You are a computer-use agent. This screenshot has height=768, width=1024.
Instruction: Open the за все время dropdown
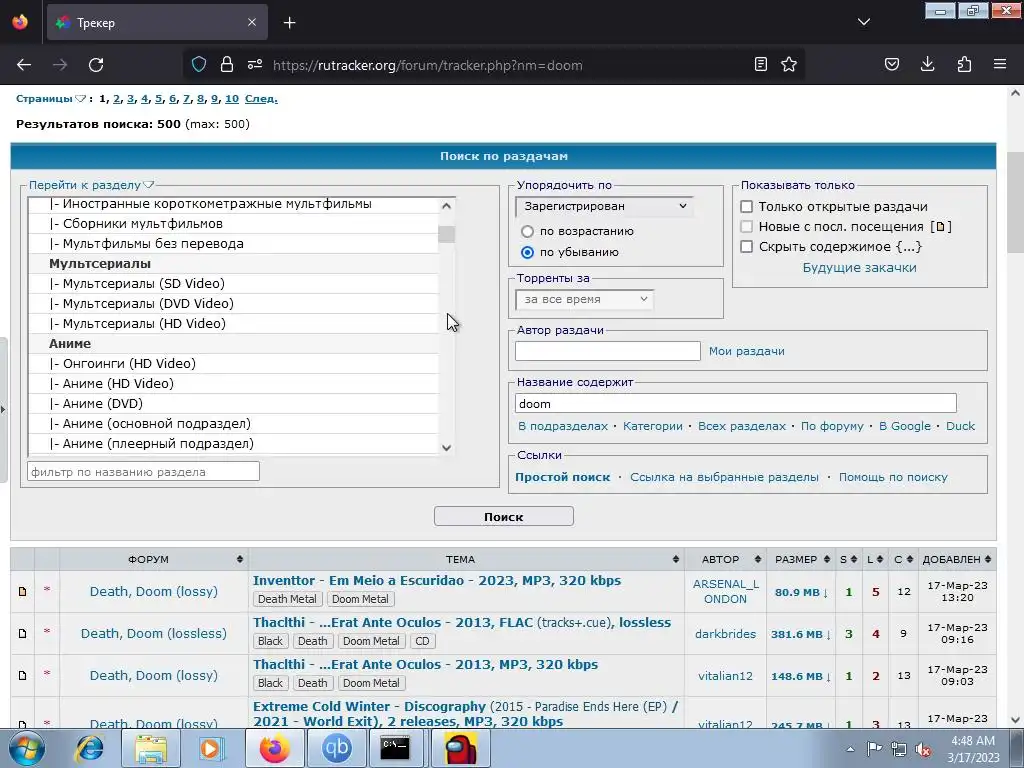584,299
